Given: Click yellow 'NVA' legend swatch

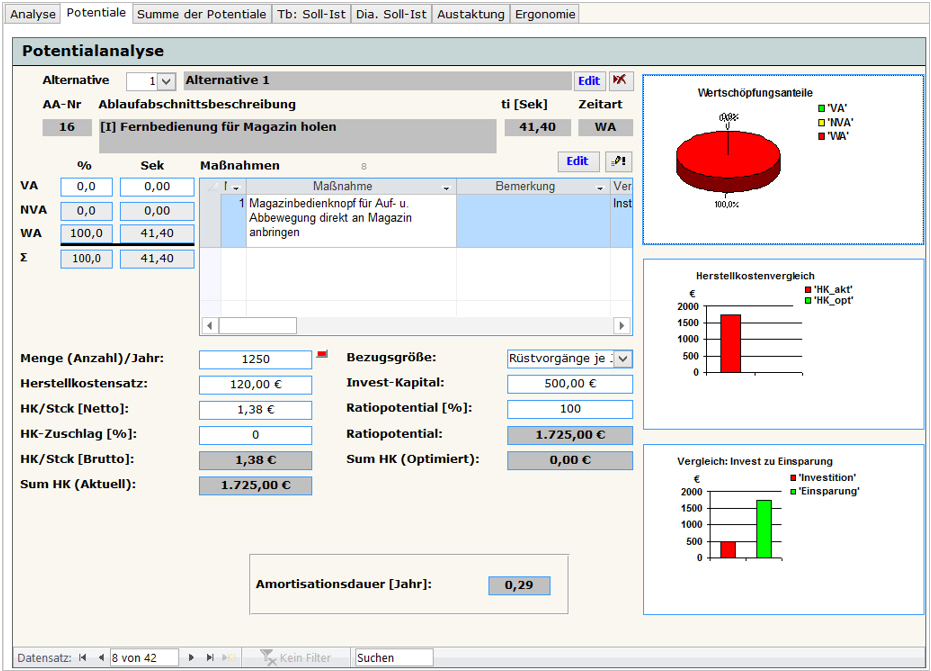Looking at the screenshot, I should point(822,122).
